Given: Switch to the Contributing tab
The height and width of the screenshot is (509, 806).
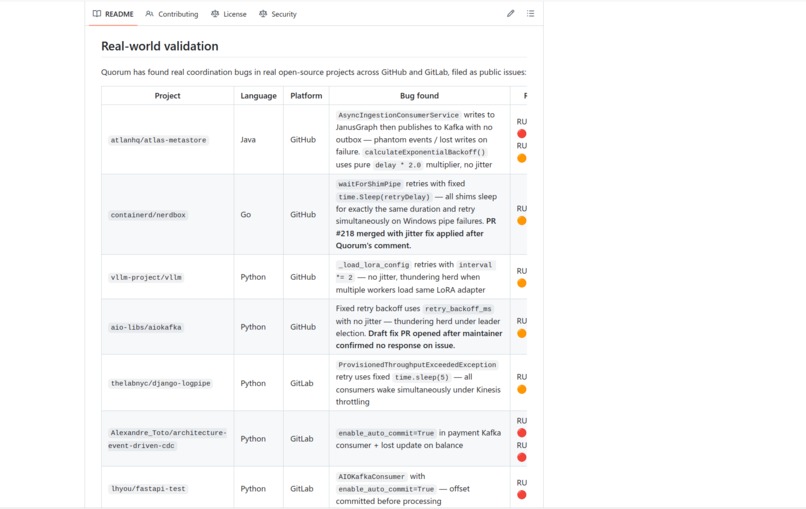Looking at the screenshot, I should pyautogui.click(x=172, y=14).
